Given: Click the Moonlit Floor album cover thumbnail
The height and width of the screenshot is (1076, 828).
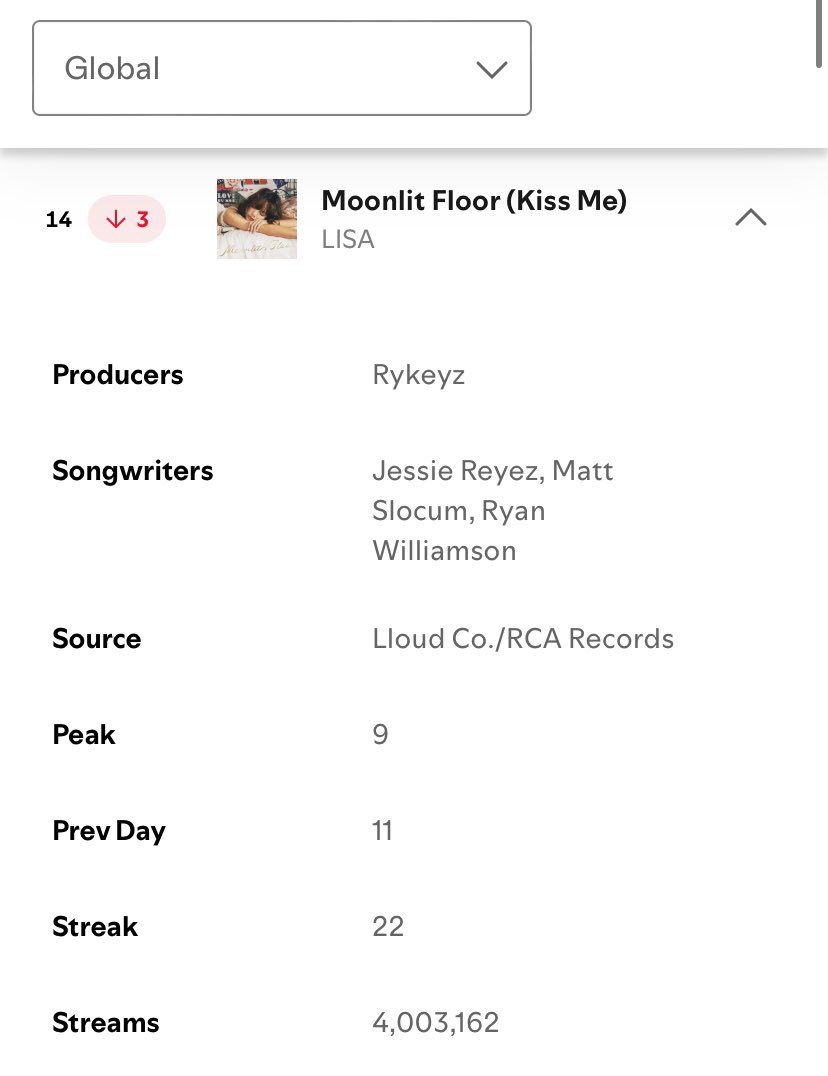Looking at the screenshot, I should (257, 219).
